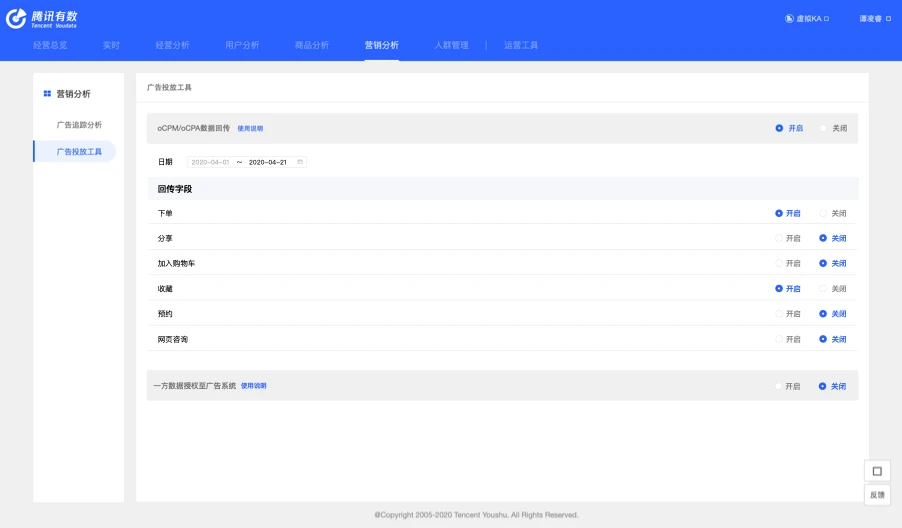Image resolution: width=902 pixels, height=528 pixels.
Task: Switch to the 经营总览 tab
Action: (50, 45)
